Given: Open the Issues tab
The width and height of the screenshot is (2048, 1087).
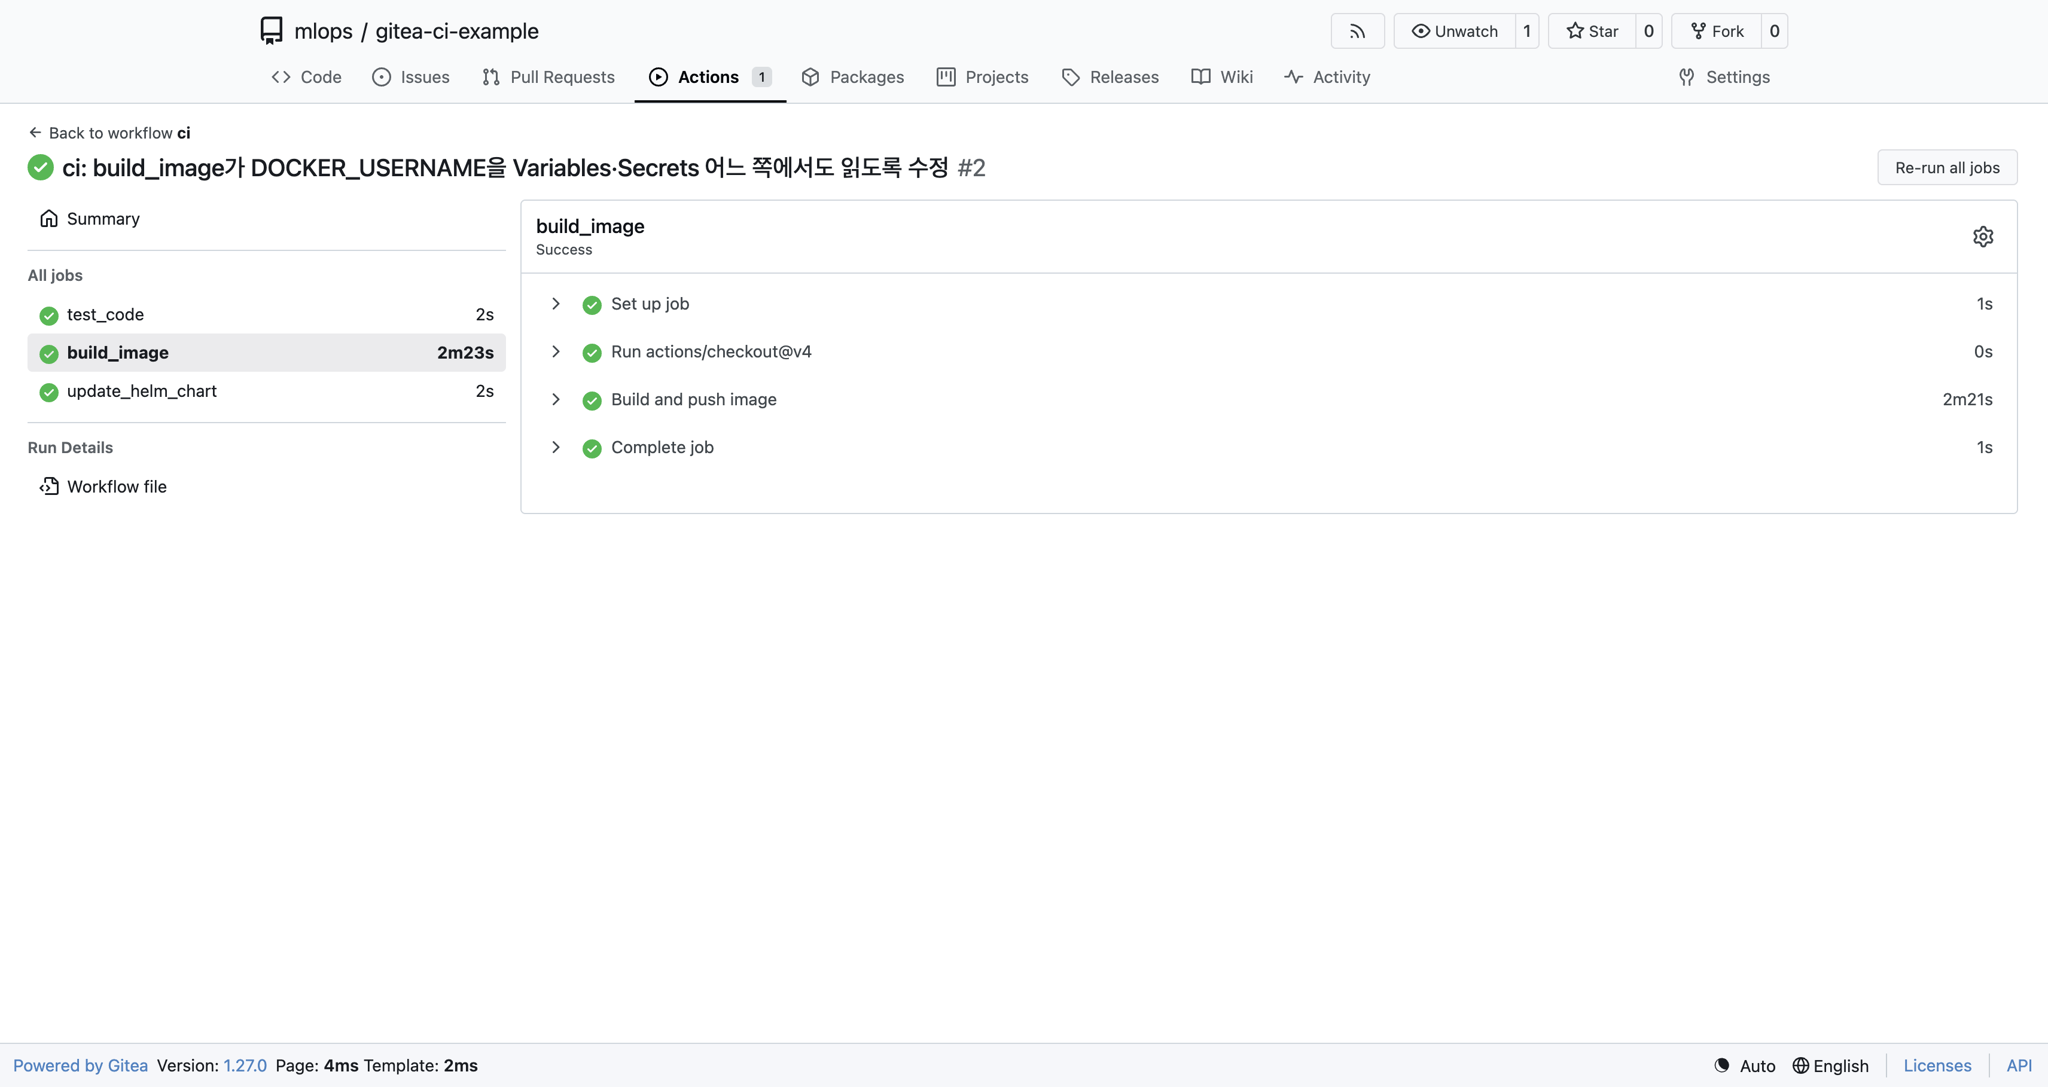Looking at the screenshot, I should [411, 77].
